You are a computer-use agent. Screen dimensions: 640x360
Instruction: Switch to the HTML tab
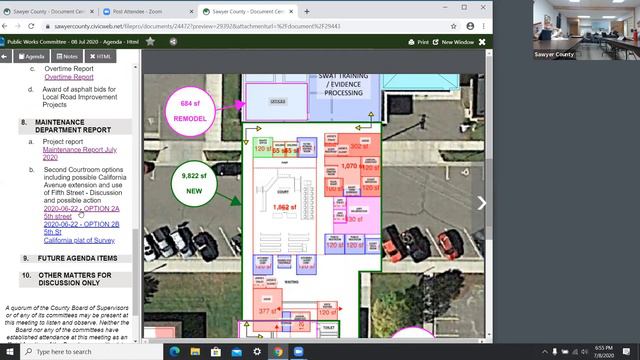pyautogui.click(x=100, y=56)
